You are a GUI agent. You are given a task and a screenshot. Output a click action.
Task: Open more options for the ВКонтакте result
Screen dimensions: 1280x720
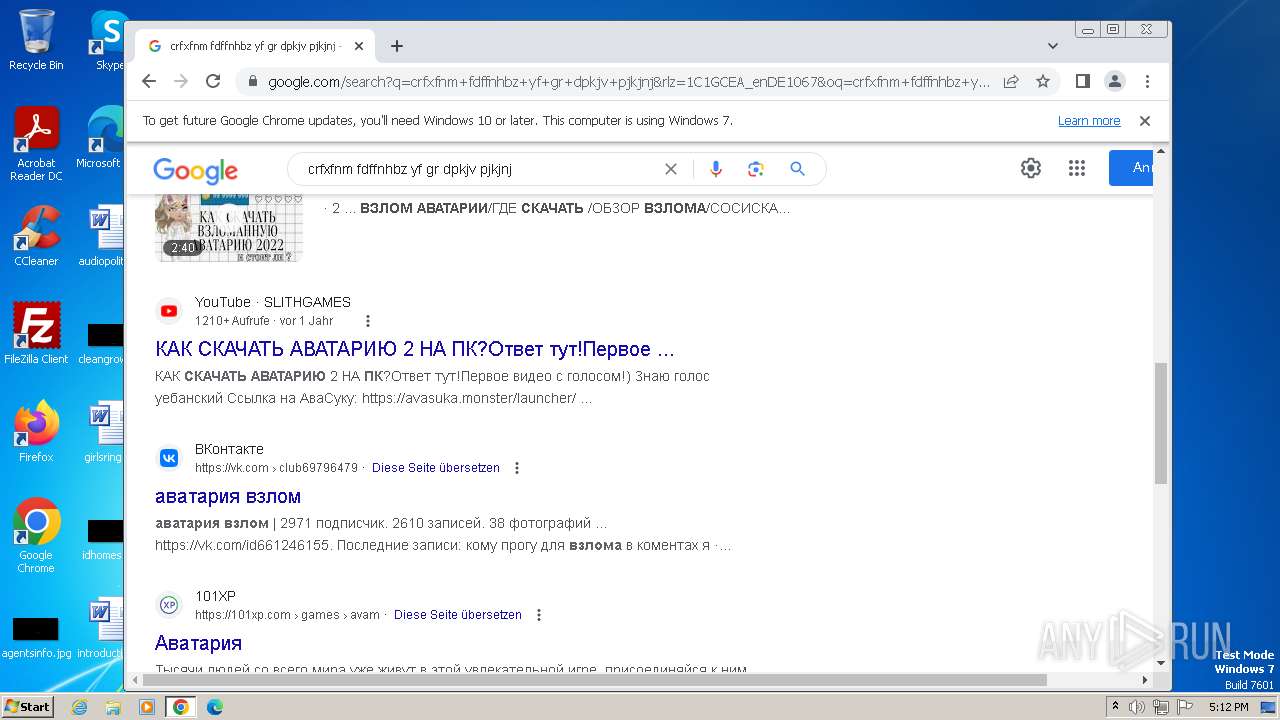point(517,468)
